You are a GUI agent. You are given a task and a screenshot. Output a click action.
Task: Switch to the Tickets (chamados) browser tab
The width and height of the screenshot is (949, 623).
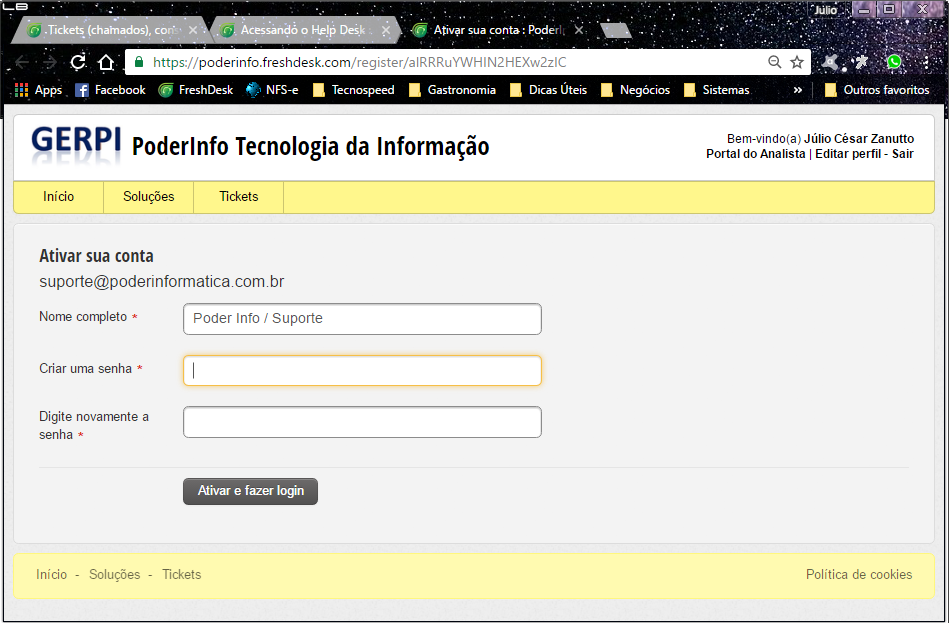pos(112,30)
